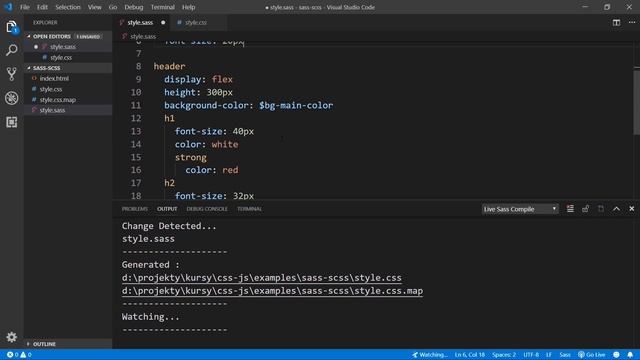640x360 pixels.
Task: Open the File menu
Action: coord(24,7)
